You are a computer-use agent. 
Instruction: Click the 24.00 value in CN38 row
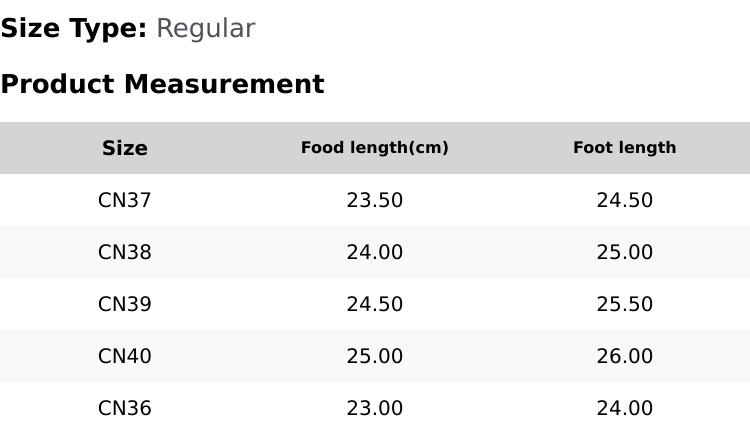point(375,252)
